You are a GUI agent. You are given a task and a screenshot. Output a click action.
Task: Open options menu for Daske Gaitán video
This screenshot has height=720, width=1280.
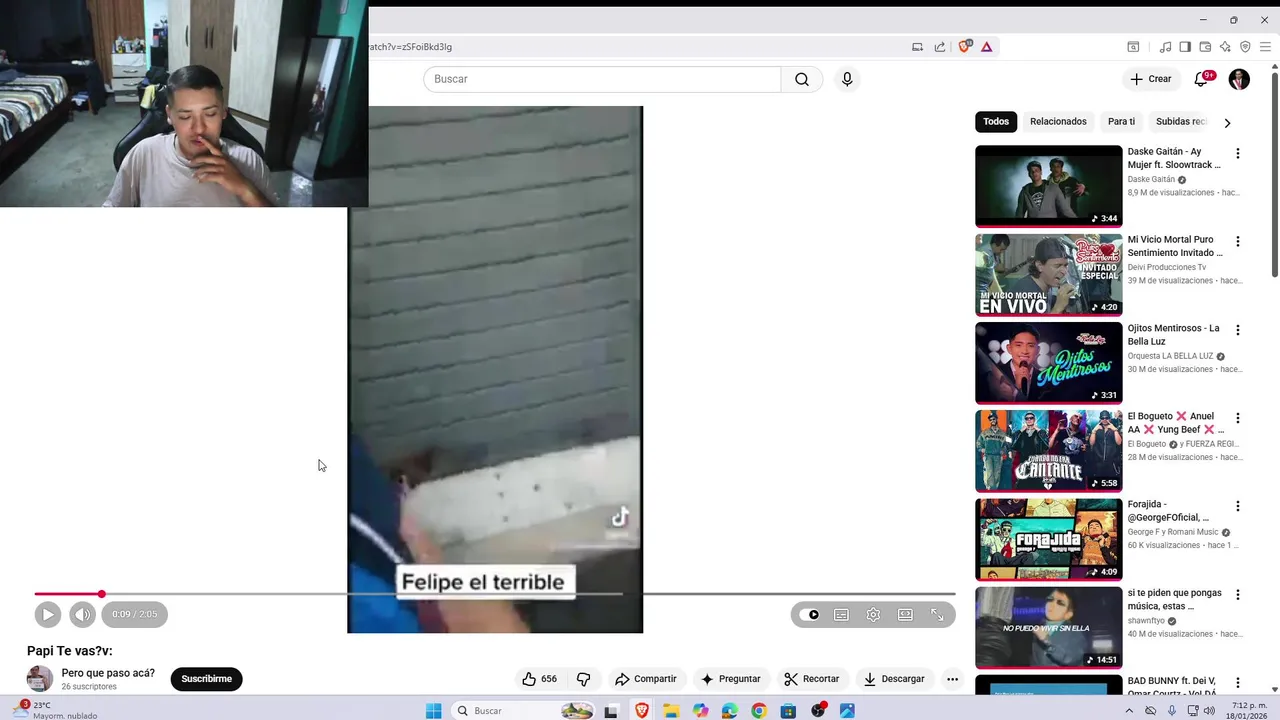pyautogui.click(x=1238, y=154)
